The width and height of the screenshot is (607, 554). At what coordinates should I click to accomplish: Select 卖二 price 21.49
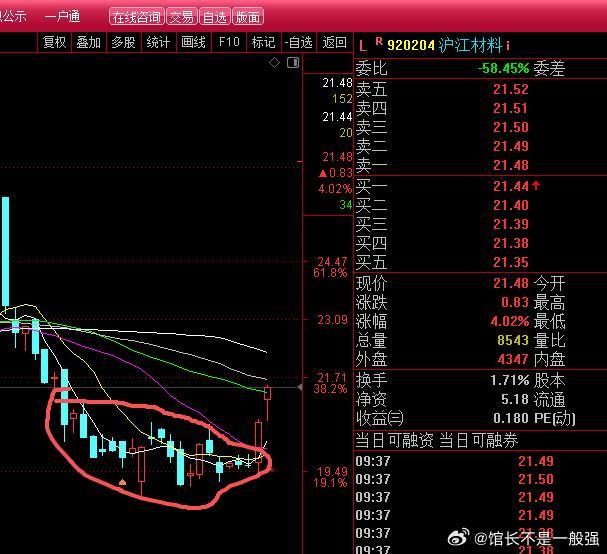(x=511, y=146)
